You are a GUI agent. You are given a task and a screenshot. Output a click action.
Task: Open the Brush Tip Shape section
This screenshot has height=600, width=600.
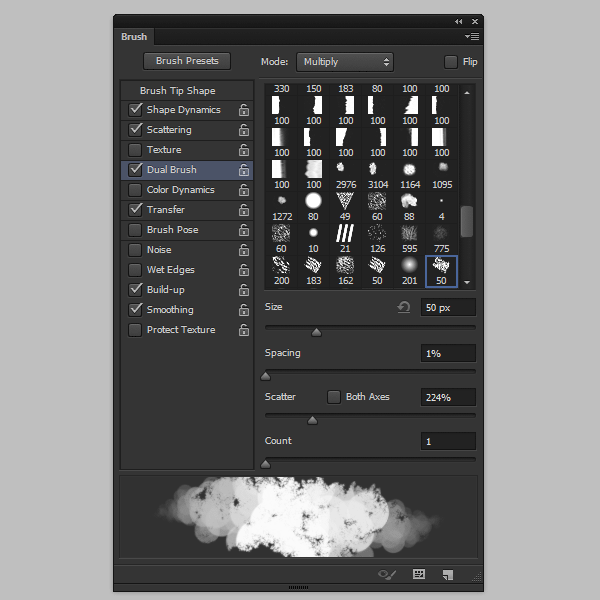coord(177,91)
